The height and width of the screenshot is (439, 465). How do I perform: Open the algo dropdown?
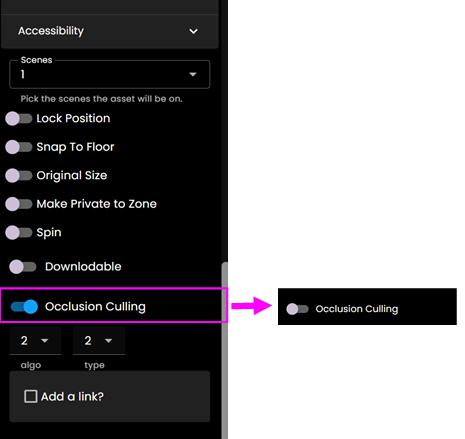[35, 341]
